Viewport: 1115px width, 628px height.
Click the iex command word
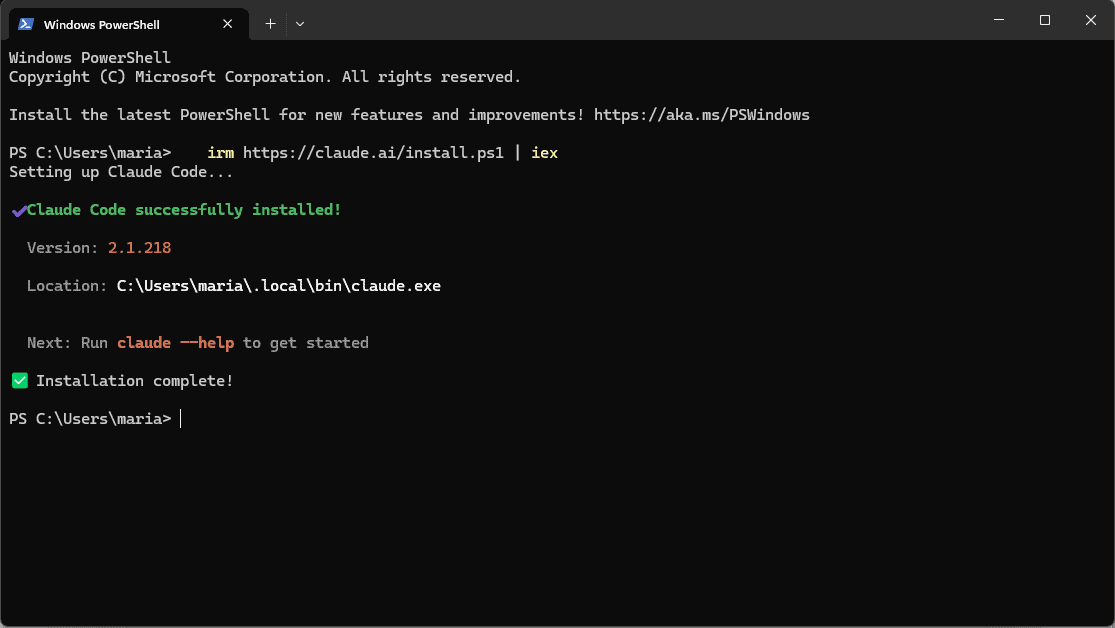click(x=545, y=153)
